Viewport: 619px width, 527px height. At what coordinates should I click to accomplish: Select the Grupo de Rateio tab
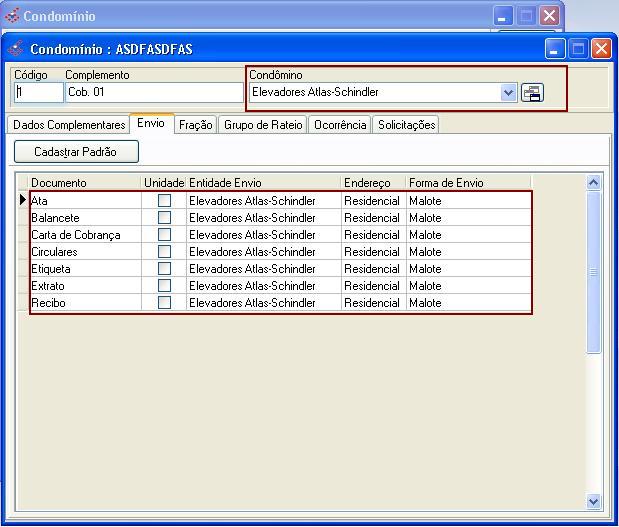point(263,125)
